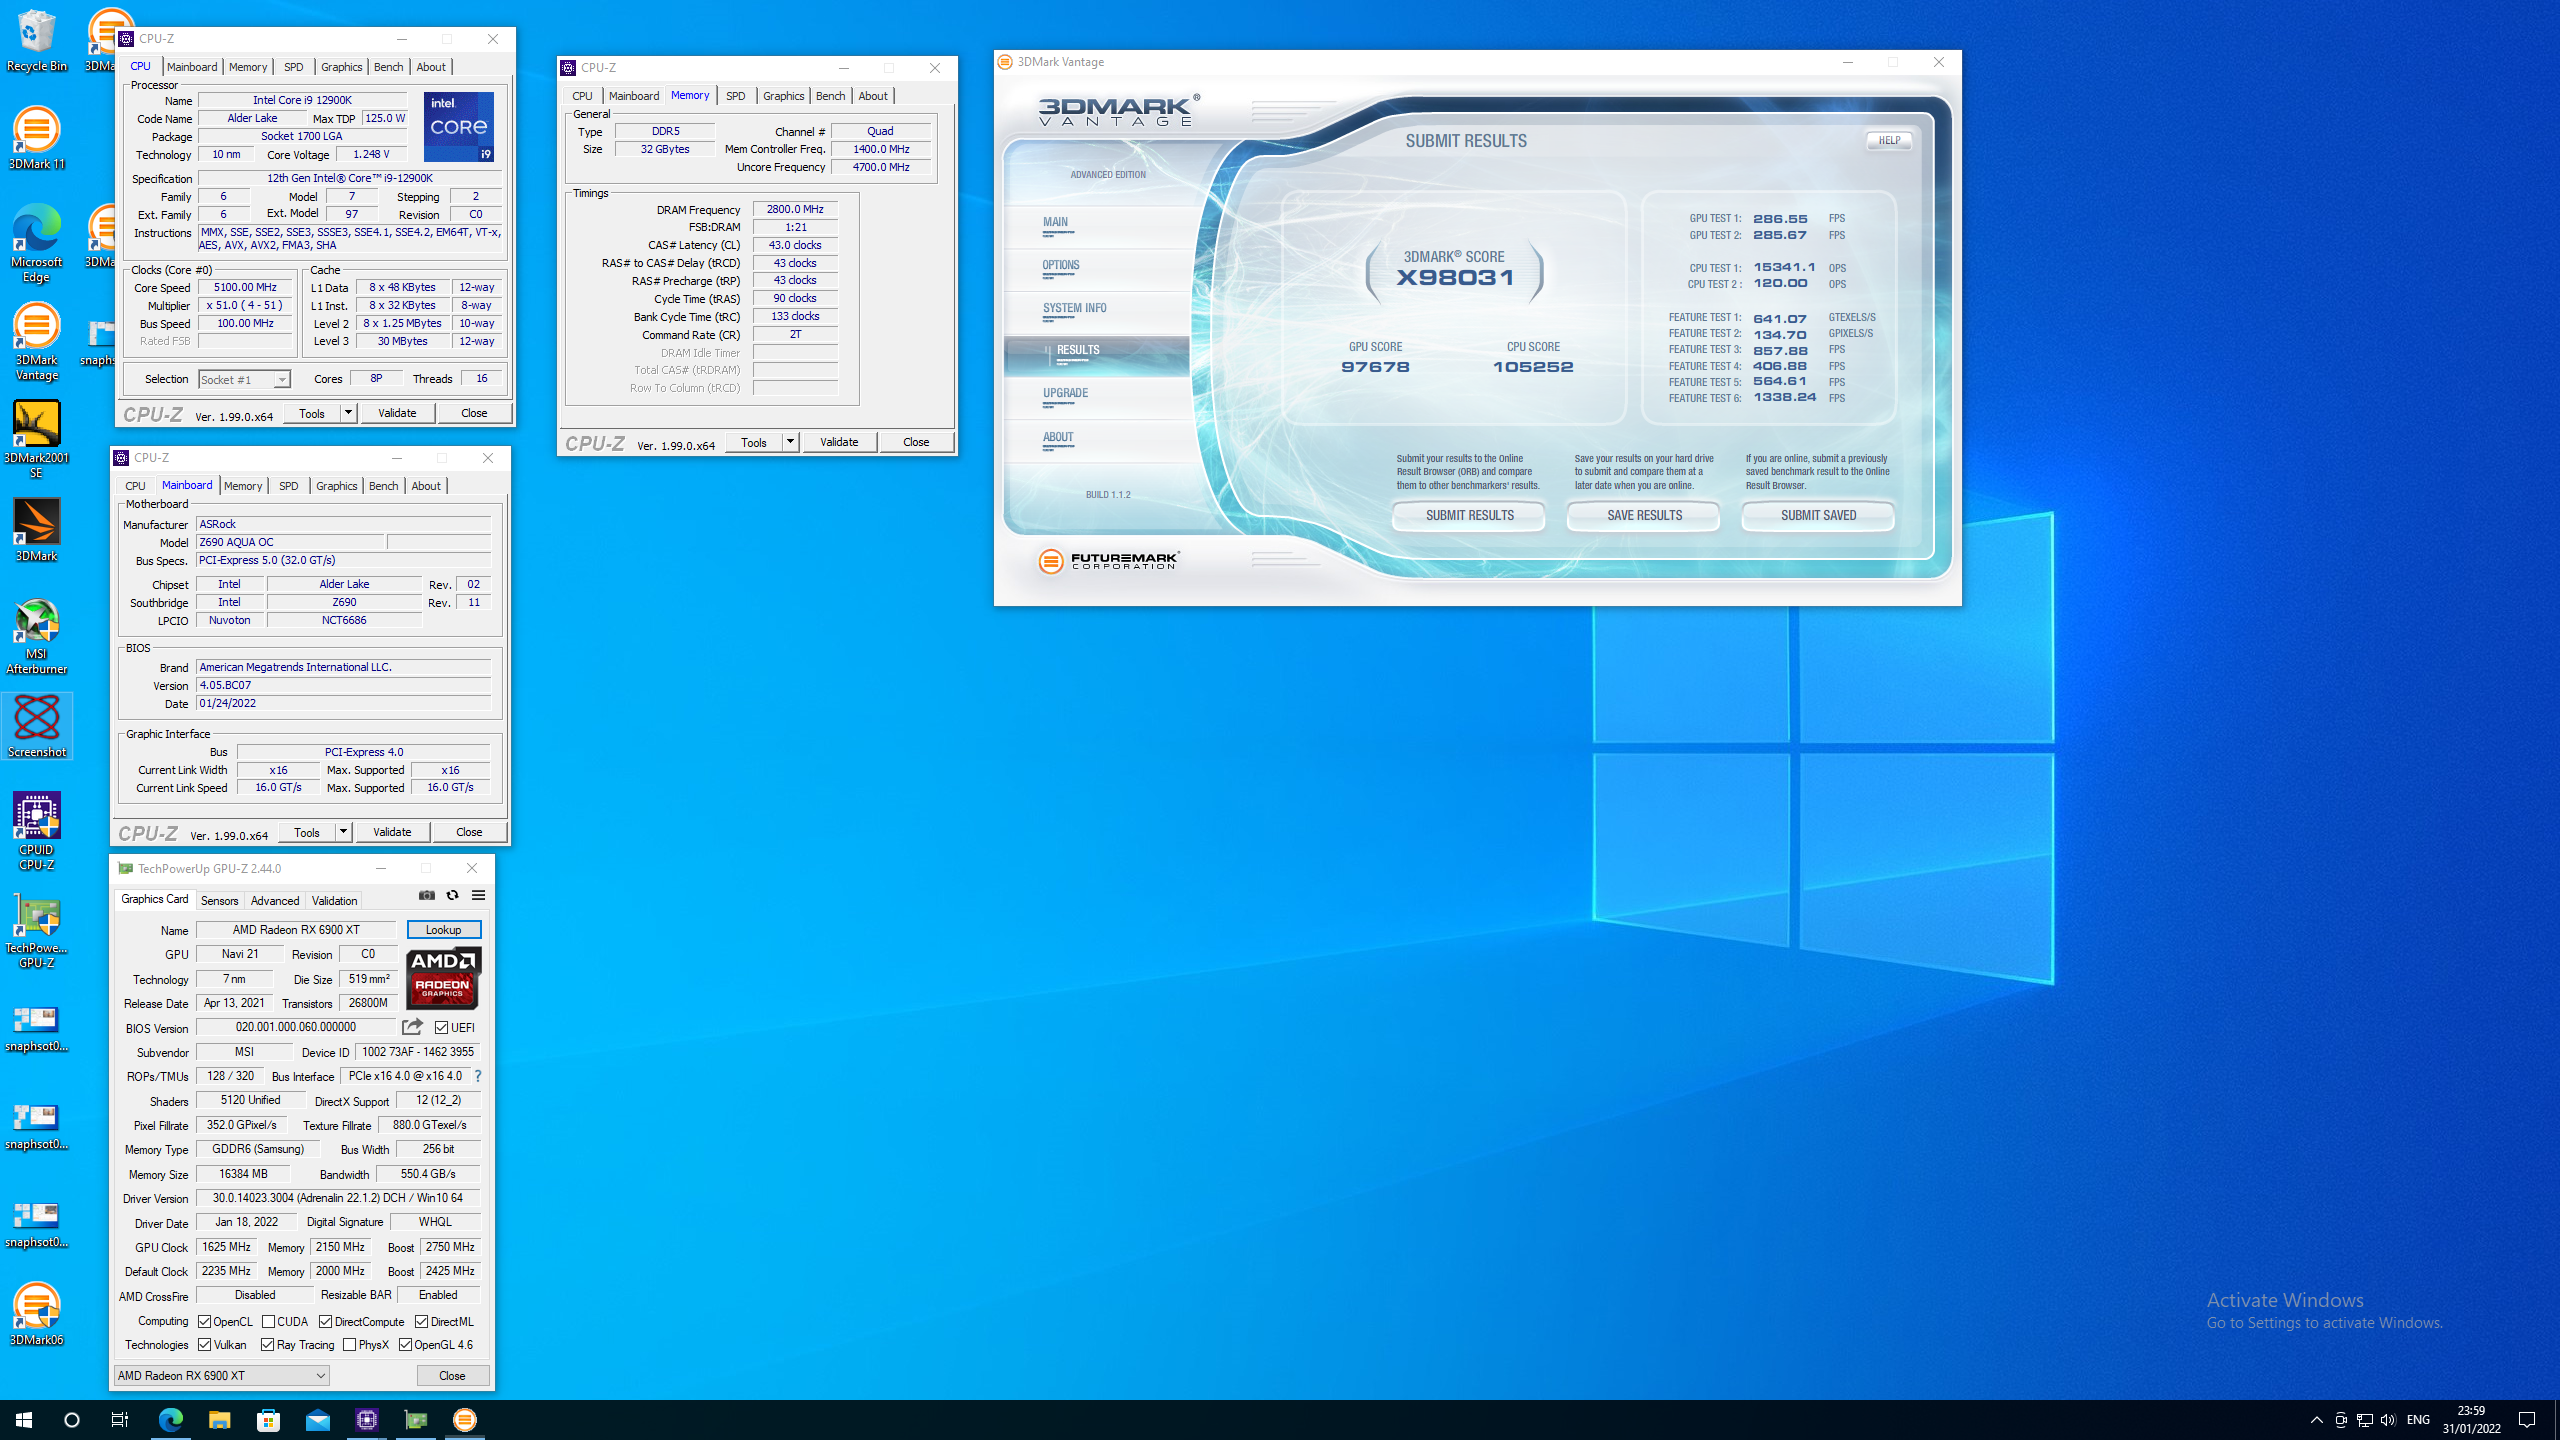This screenshot has height=1440, width=2560.
Task: Open the Validation tab in GPU-Z
Action: (334, 900)
